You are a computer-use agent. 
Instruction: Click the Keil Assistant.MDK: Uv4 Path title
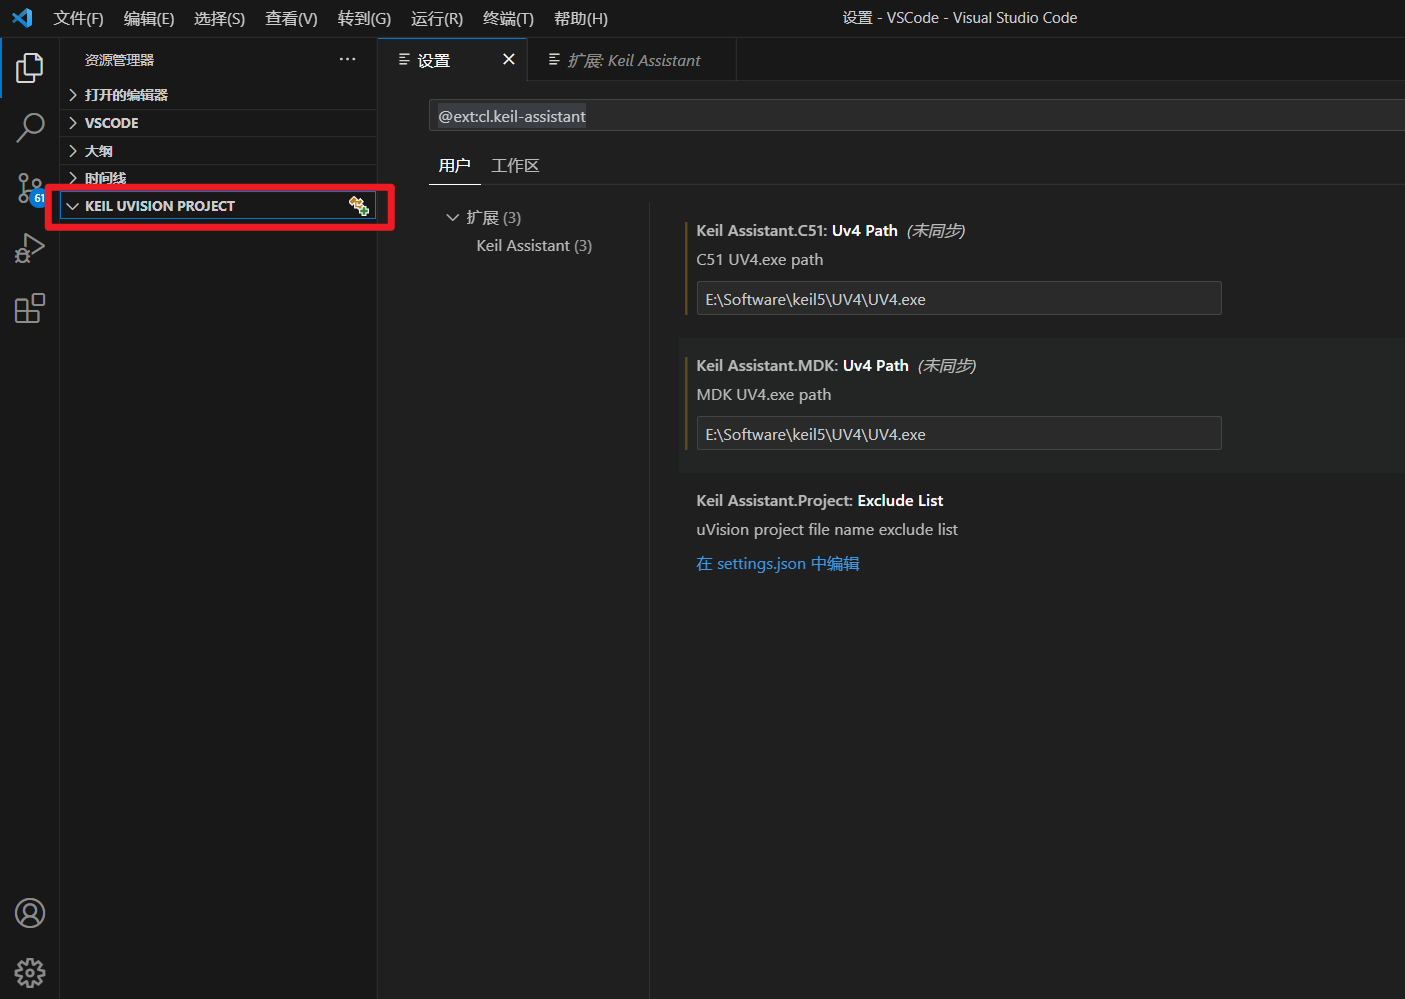[x=802, y=366]
